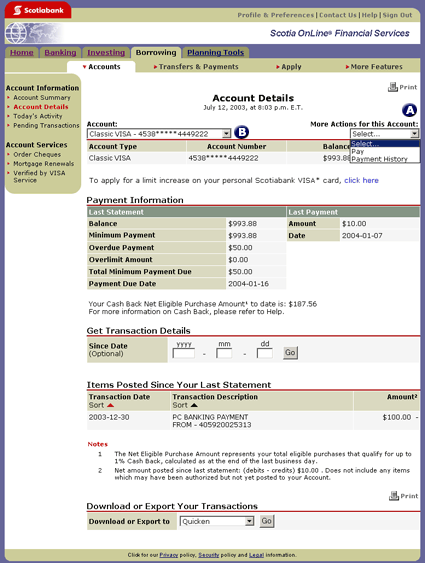This screenshot has width=425, height=563.
Task: Open Pending Transactions in sidebar
Action: (x=46, y=126)
